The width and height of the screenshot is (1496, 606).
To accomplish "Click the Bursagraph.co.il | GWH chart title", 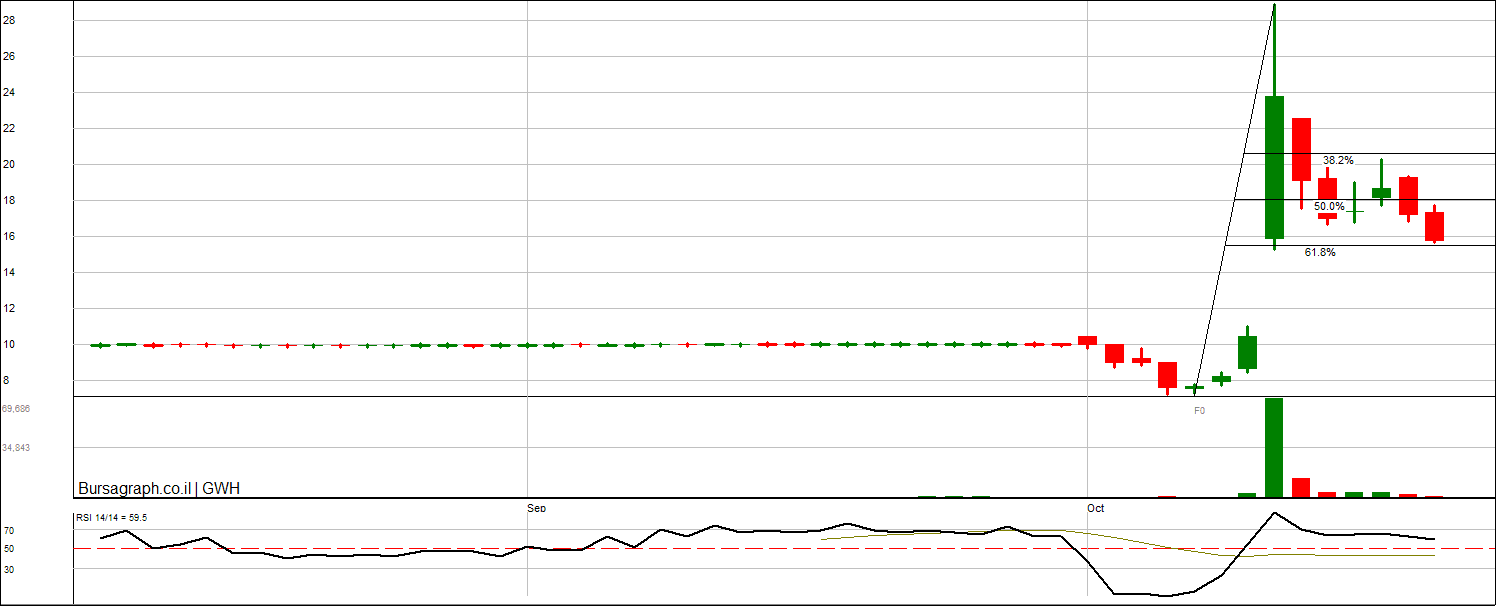I will 159,489.
